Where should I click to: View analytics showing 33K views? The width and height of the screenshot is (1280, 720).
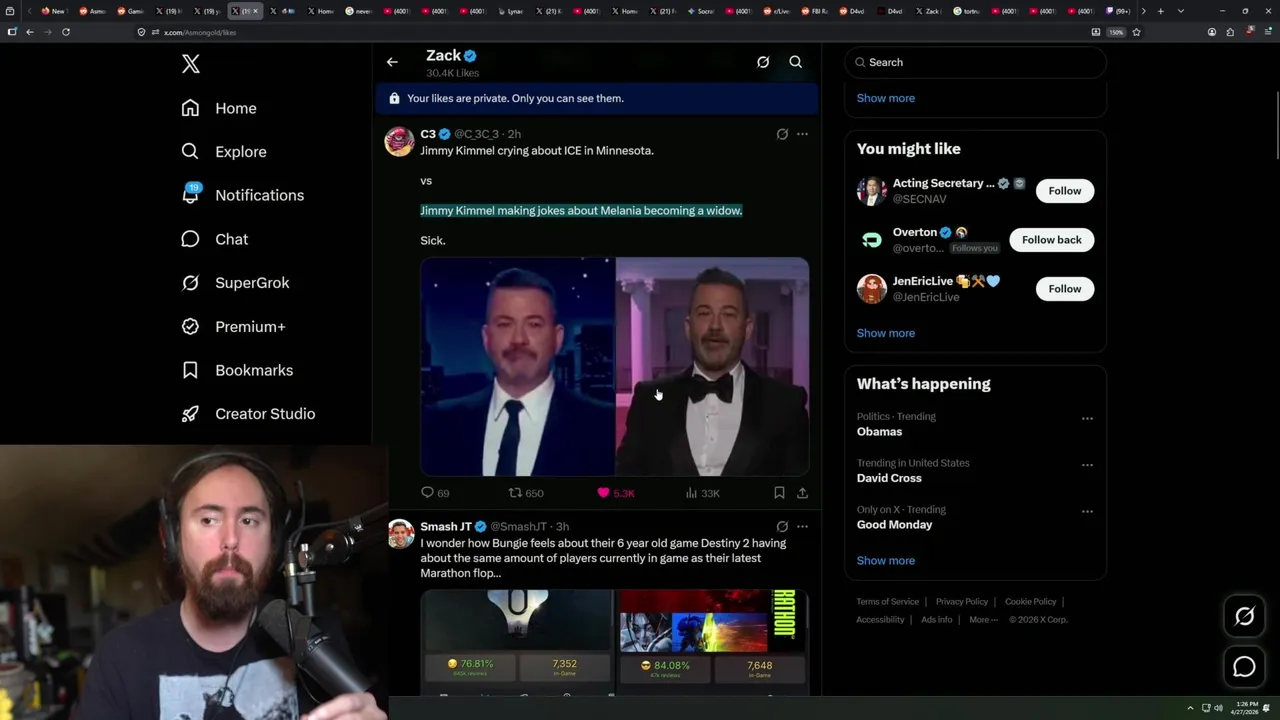(x=702, y=493)
